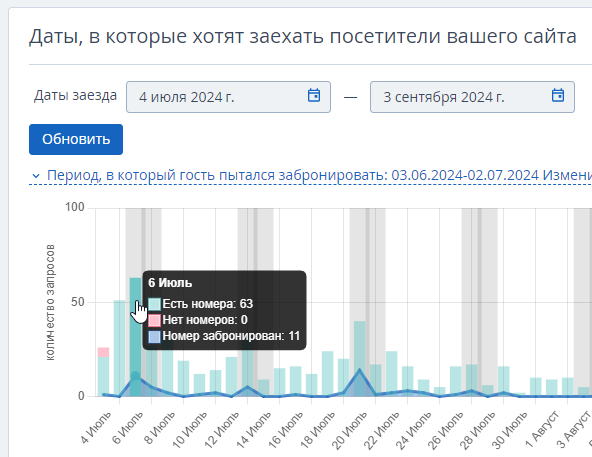This screenshot has height=457, width=592.
Task: Click the blue Номер забронирован swatch in tooltip
Action: click(154, 337)
